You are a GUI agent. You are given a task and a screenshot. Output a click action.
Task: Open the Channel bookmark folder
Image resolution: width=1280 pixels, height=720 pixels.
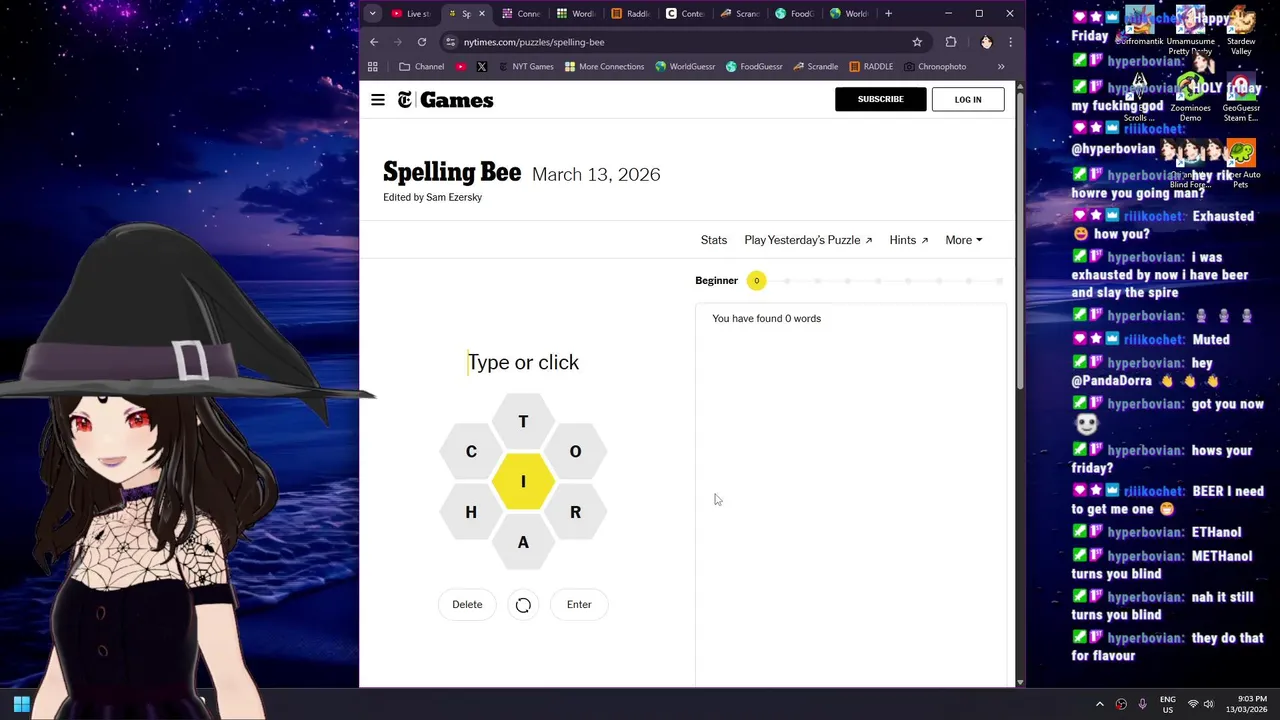(x=421, y=67)
